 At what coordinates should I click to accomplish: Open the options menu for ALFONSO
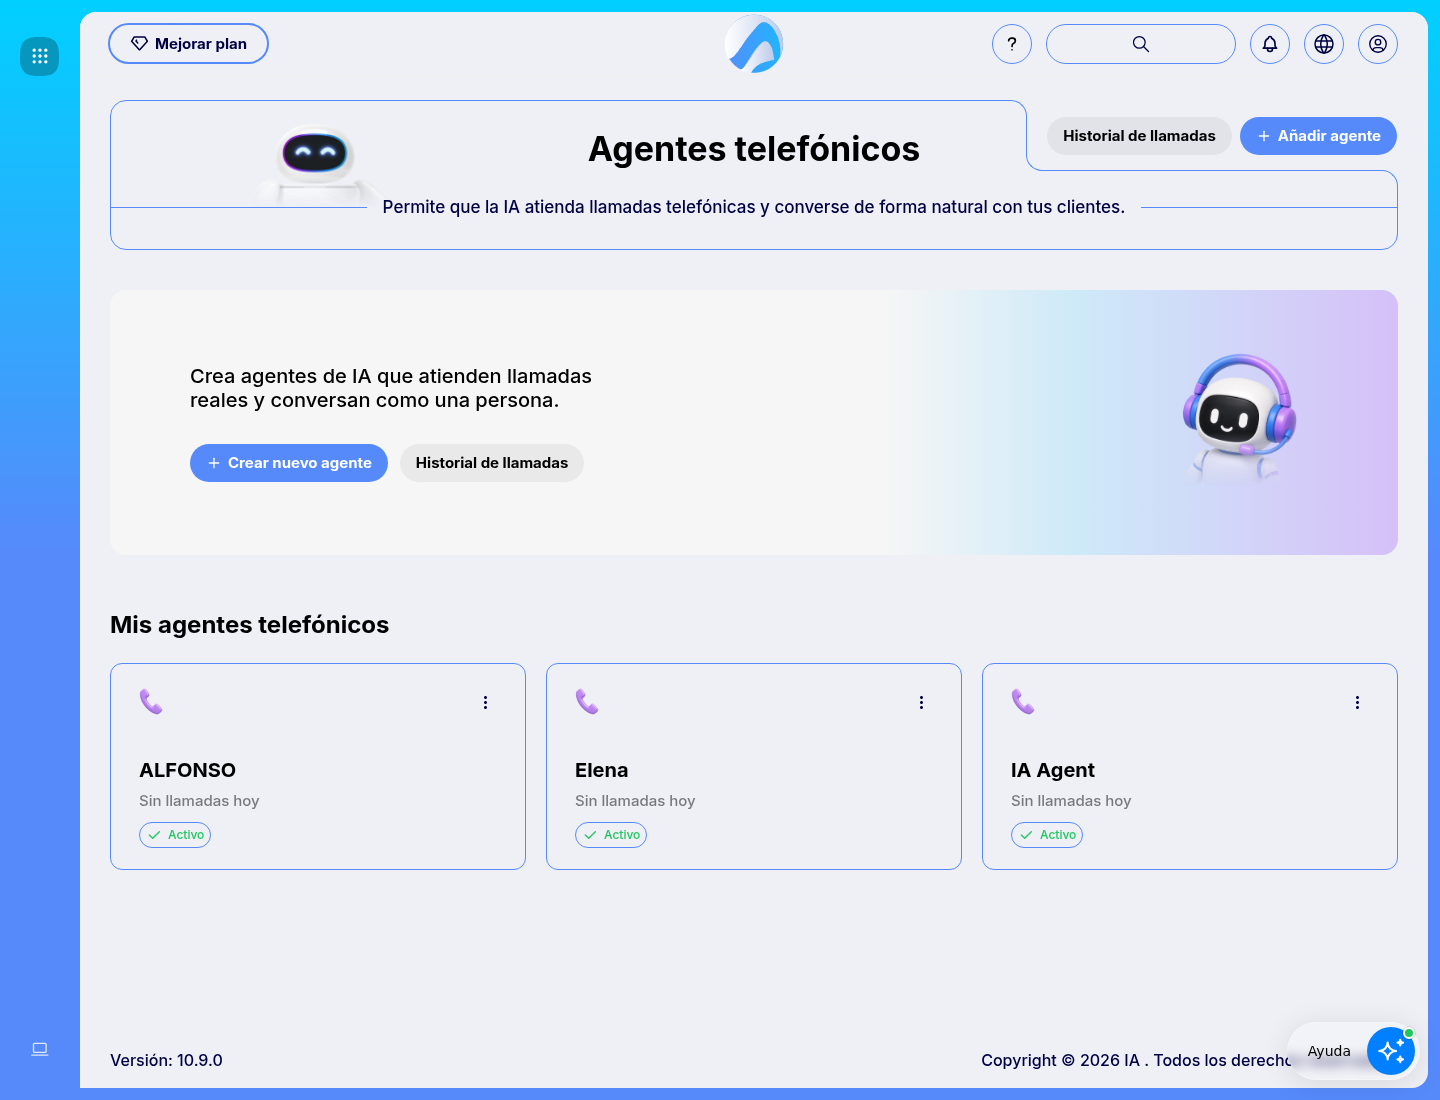tap(486, 703)
